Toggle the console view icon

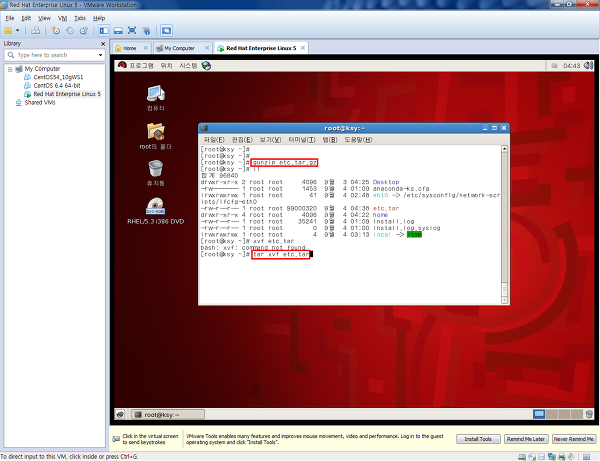(x=166, y=31)
